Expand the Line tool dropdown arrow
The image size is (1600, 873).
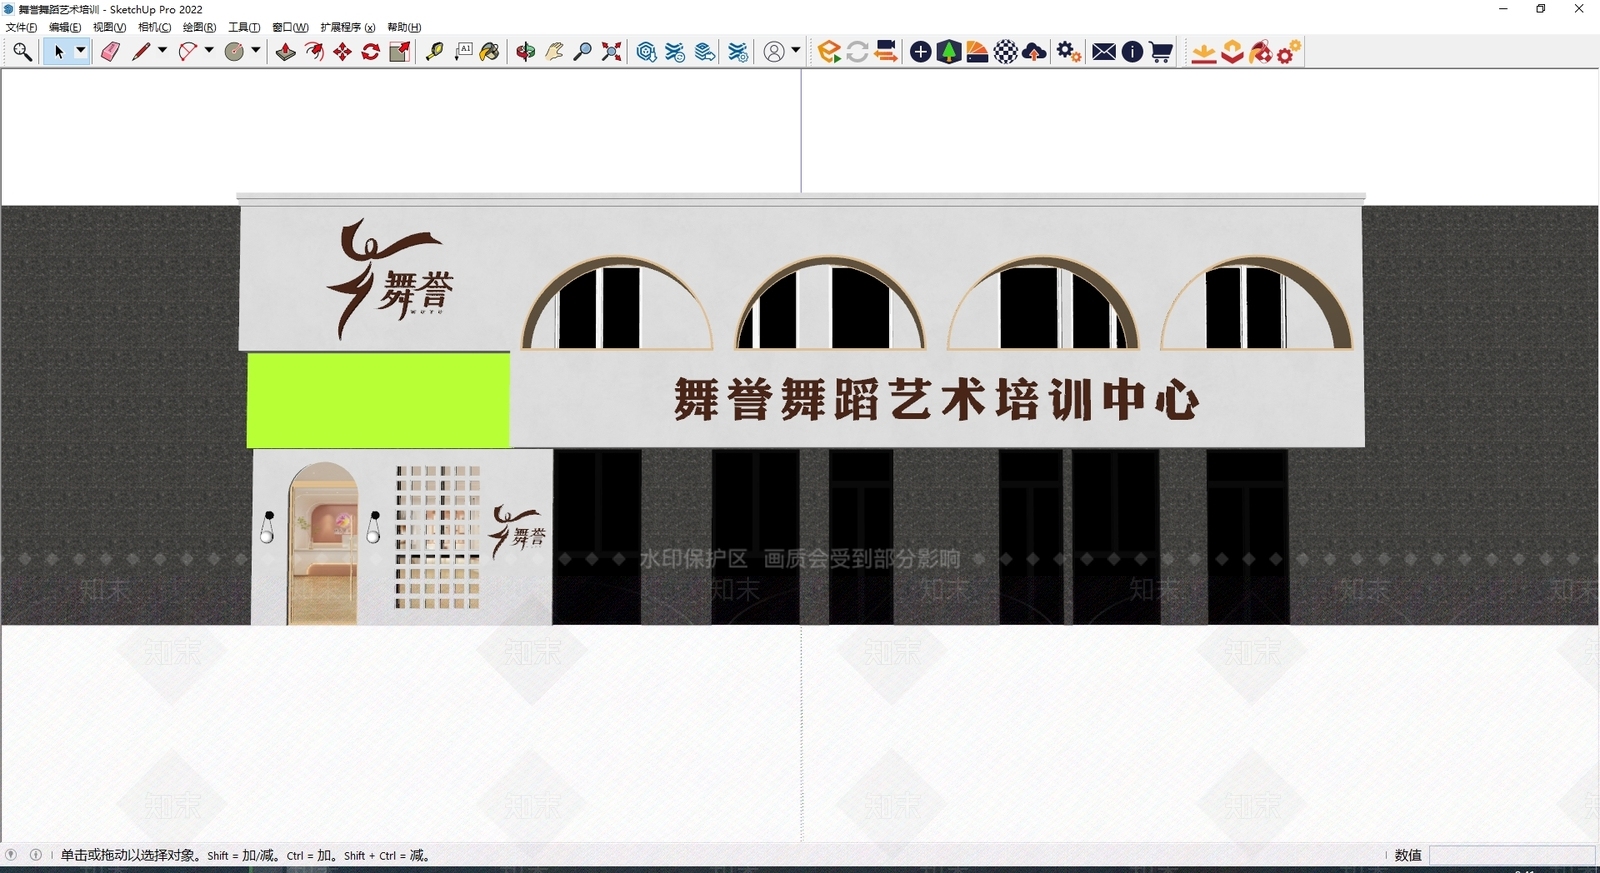click(162, 52)
